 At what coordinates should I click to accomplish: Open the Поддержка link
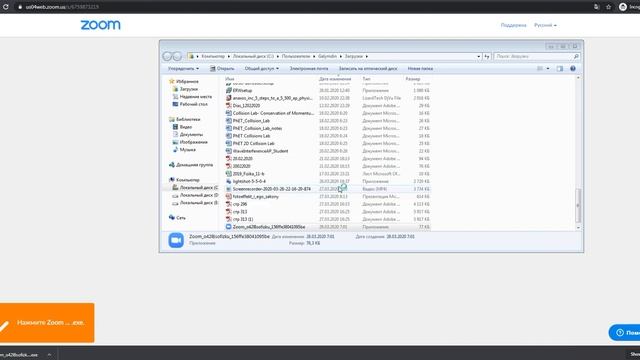[513, 25]
